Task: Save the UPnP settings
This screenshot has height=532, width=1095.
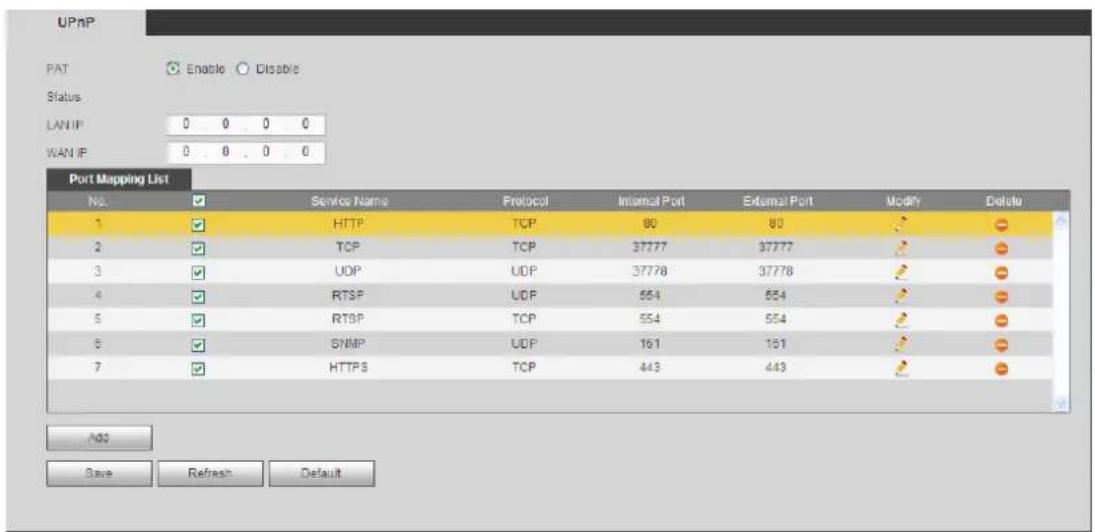Action: (99, 473)
